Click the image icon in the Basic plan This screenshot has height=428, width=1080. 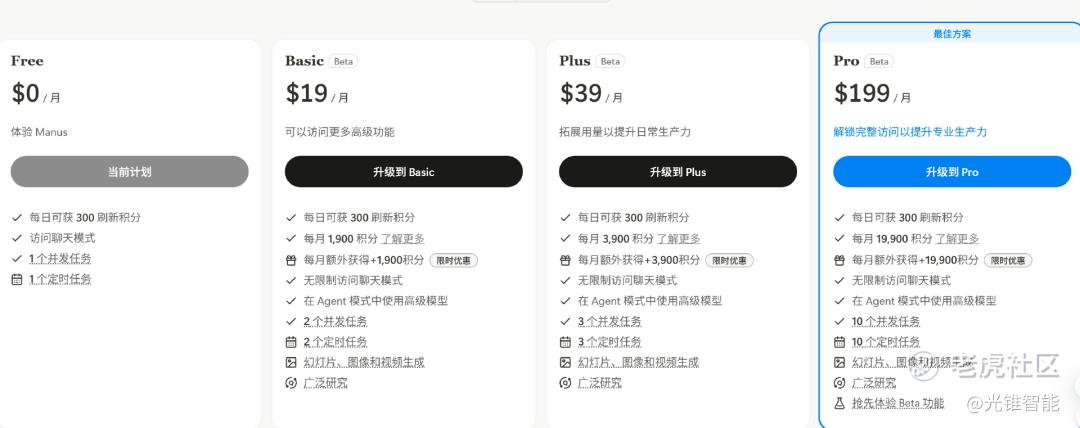tap(291, 362)
